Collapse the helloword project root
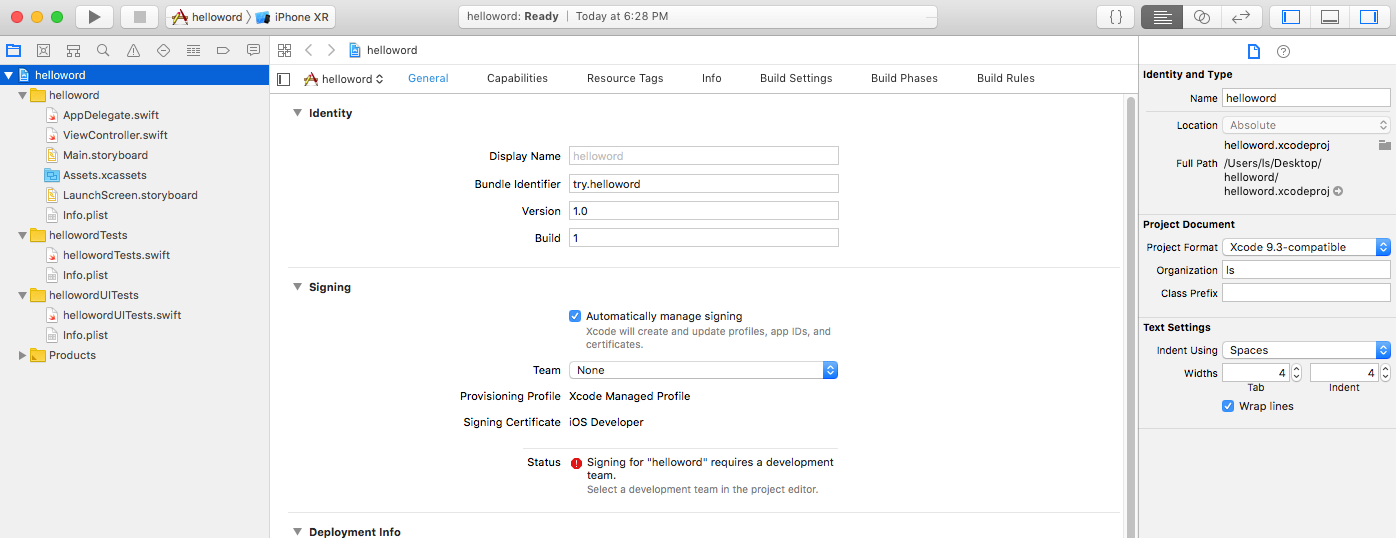Viewport: 1396px width, 538px height. (9, 75)
